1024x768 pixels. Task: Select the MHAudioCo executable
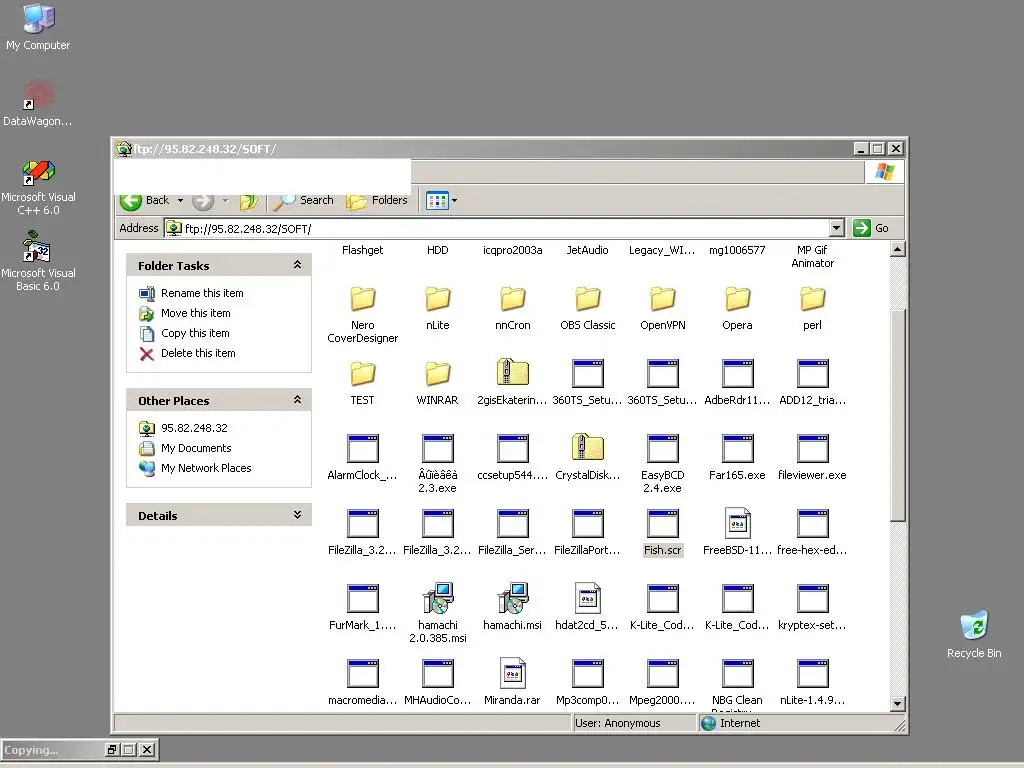(438, 683)
